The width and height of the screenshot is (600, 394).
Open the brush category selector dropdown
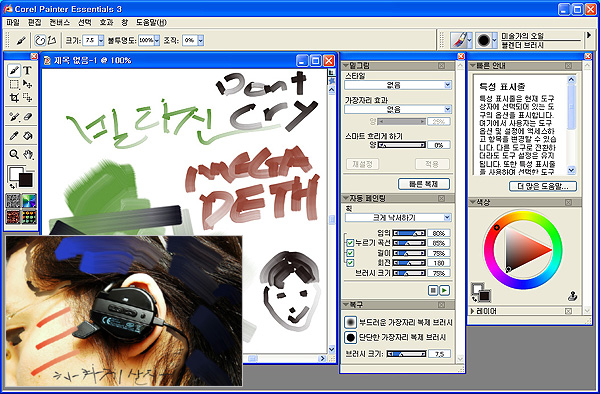(x=470, y=40)
